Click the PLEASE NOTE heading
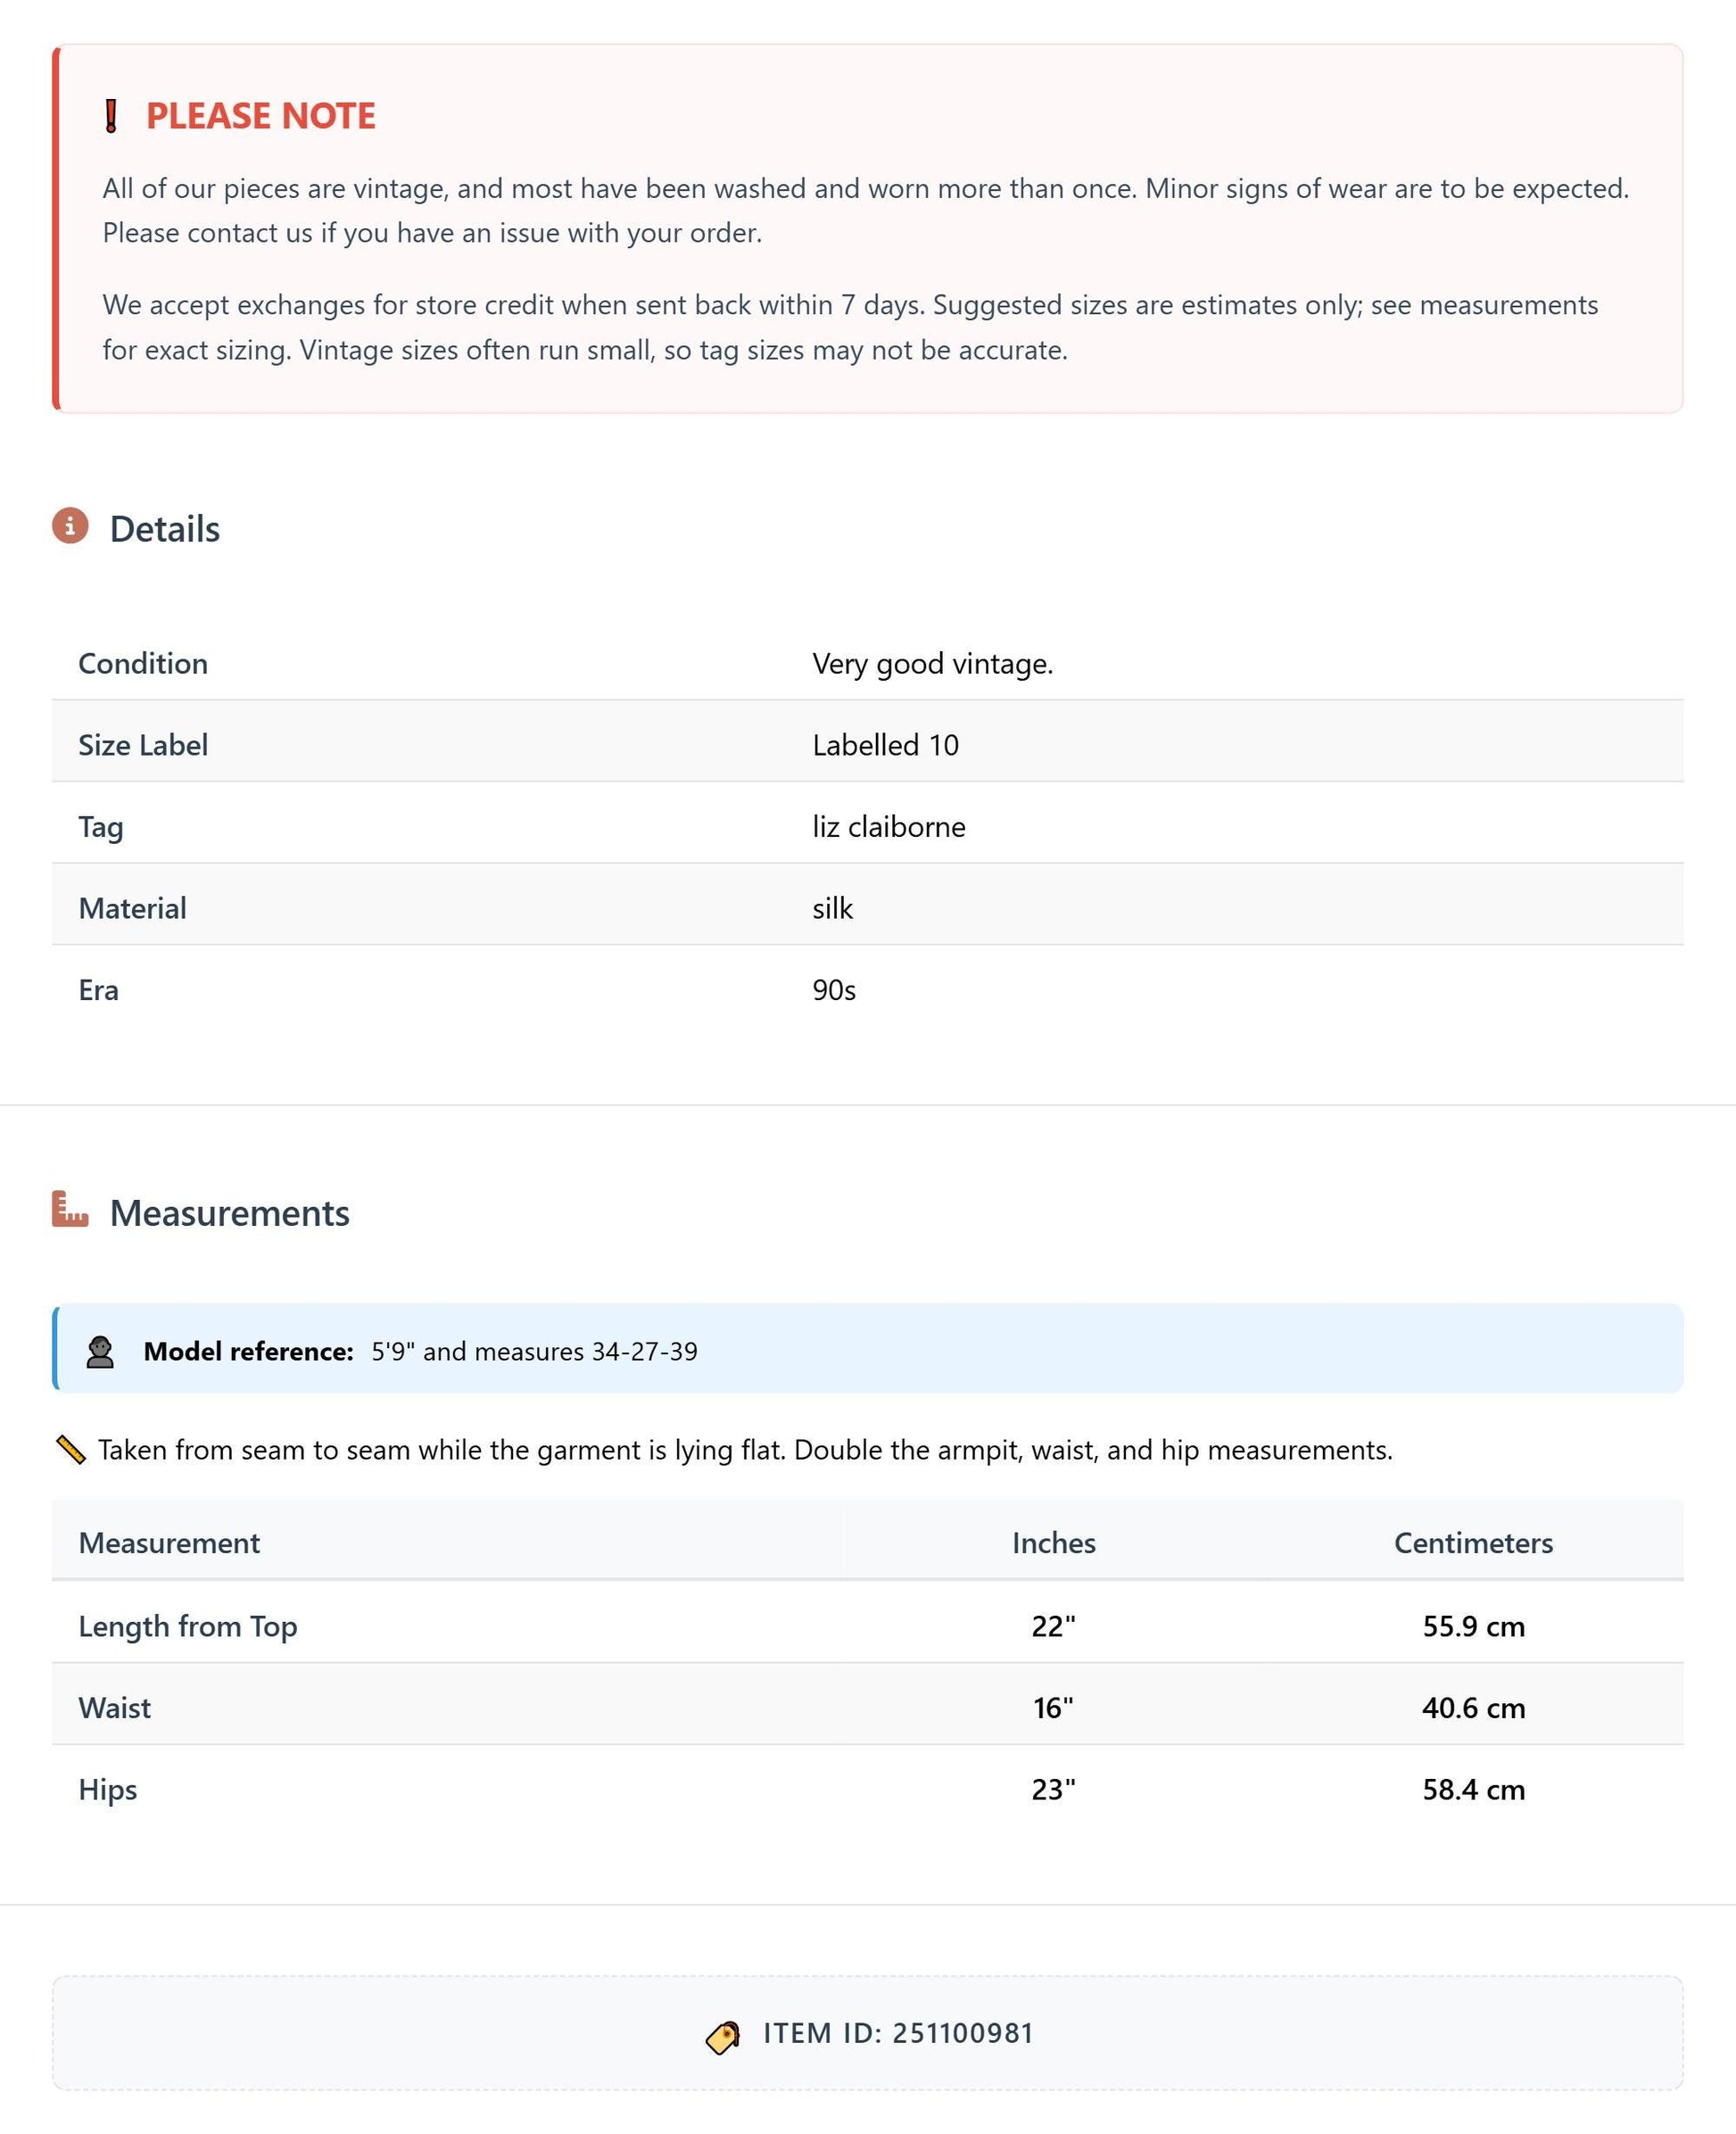 click(261, 116)
